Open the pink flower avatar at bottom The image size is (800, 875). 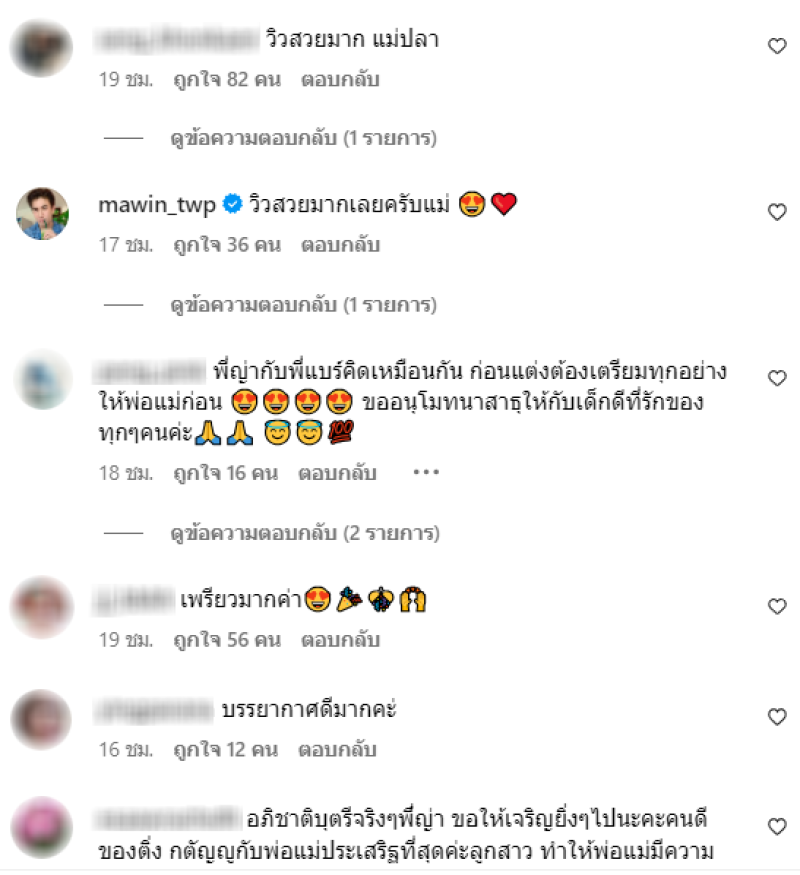pyautogui.click(x=42, y=828)
